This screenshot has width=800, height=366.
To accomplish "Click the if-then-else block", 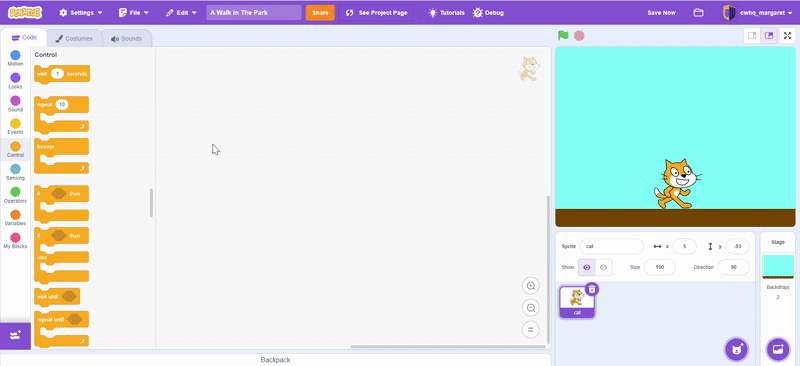I will point(61,254).
